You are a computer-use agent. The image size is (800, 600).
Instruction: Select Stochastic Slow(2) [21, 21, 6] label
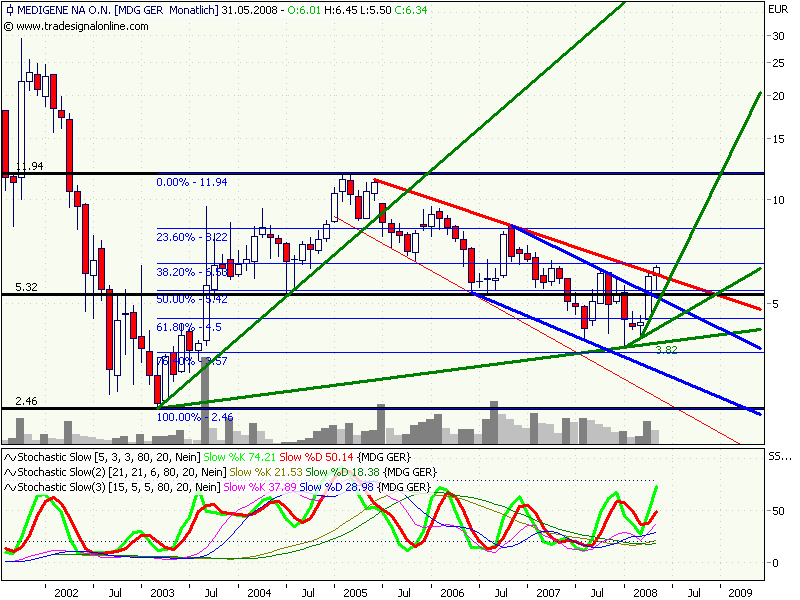121,472
